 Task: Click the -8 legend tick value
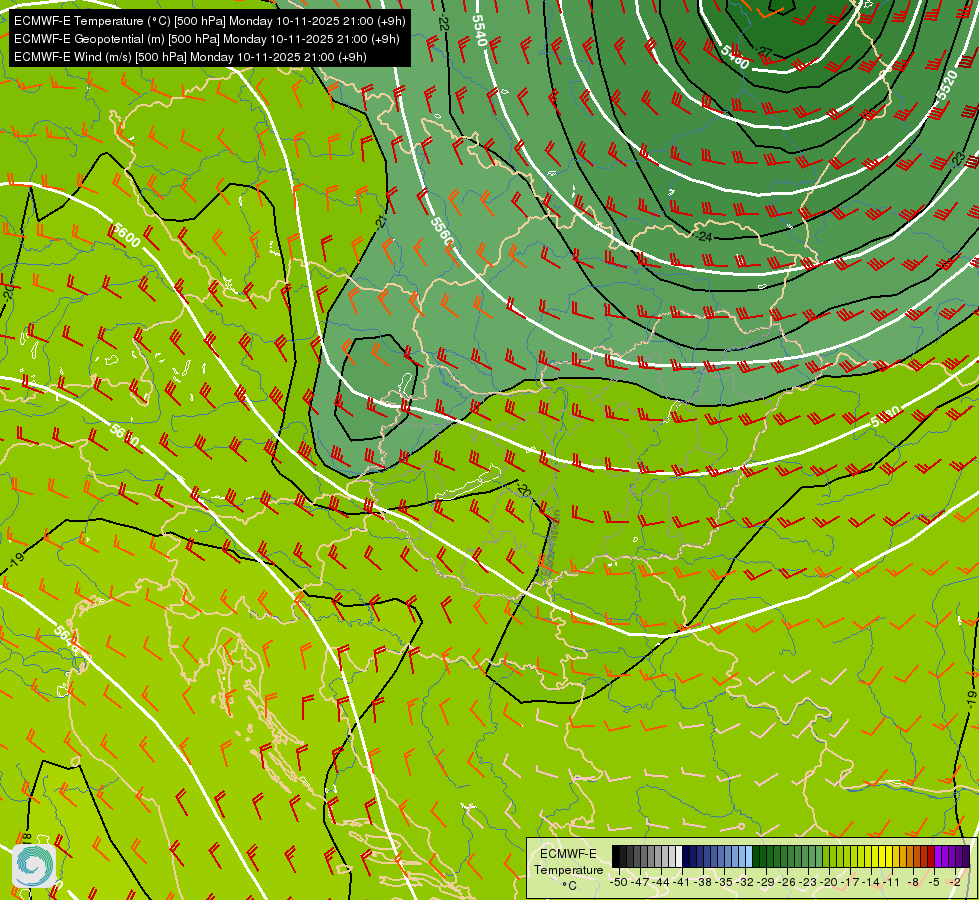(x=913, y=882)
